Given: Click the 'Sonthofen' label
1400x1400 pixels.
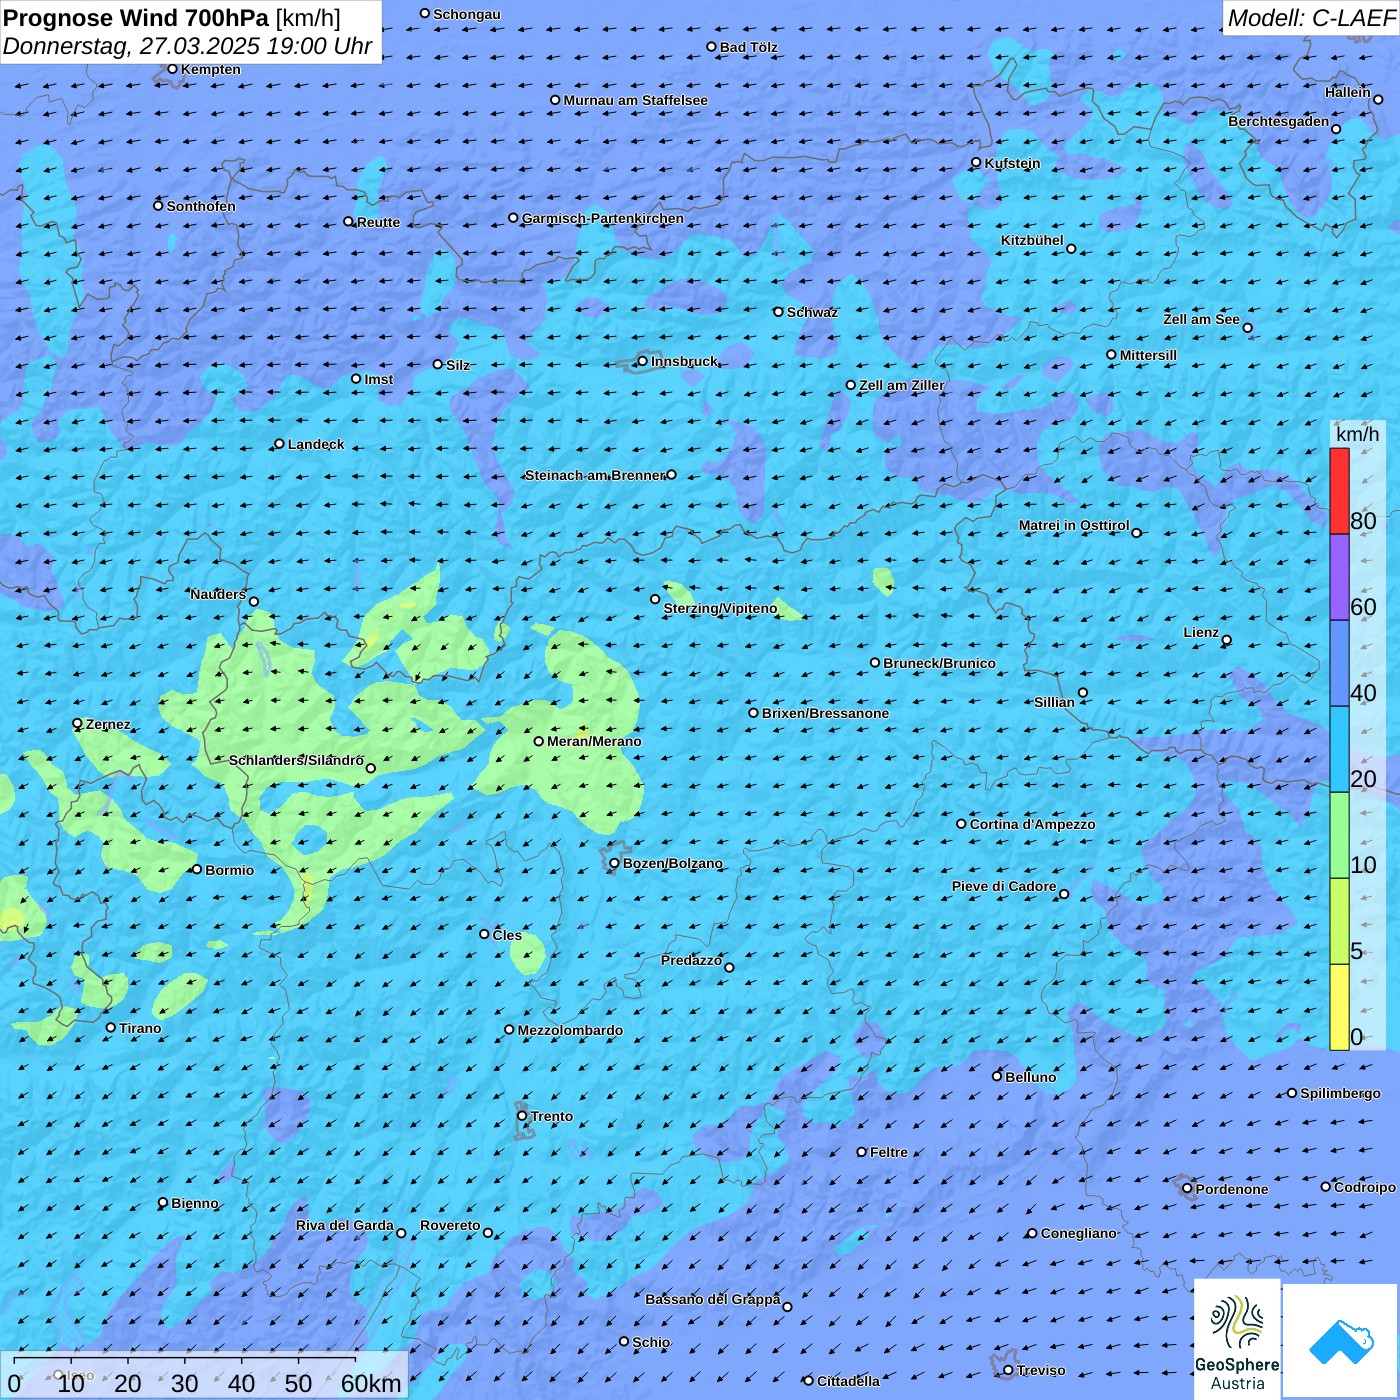Looking at the screenshot, I should [x=201, y=206].
